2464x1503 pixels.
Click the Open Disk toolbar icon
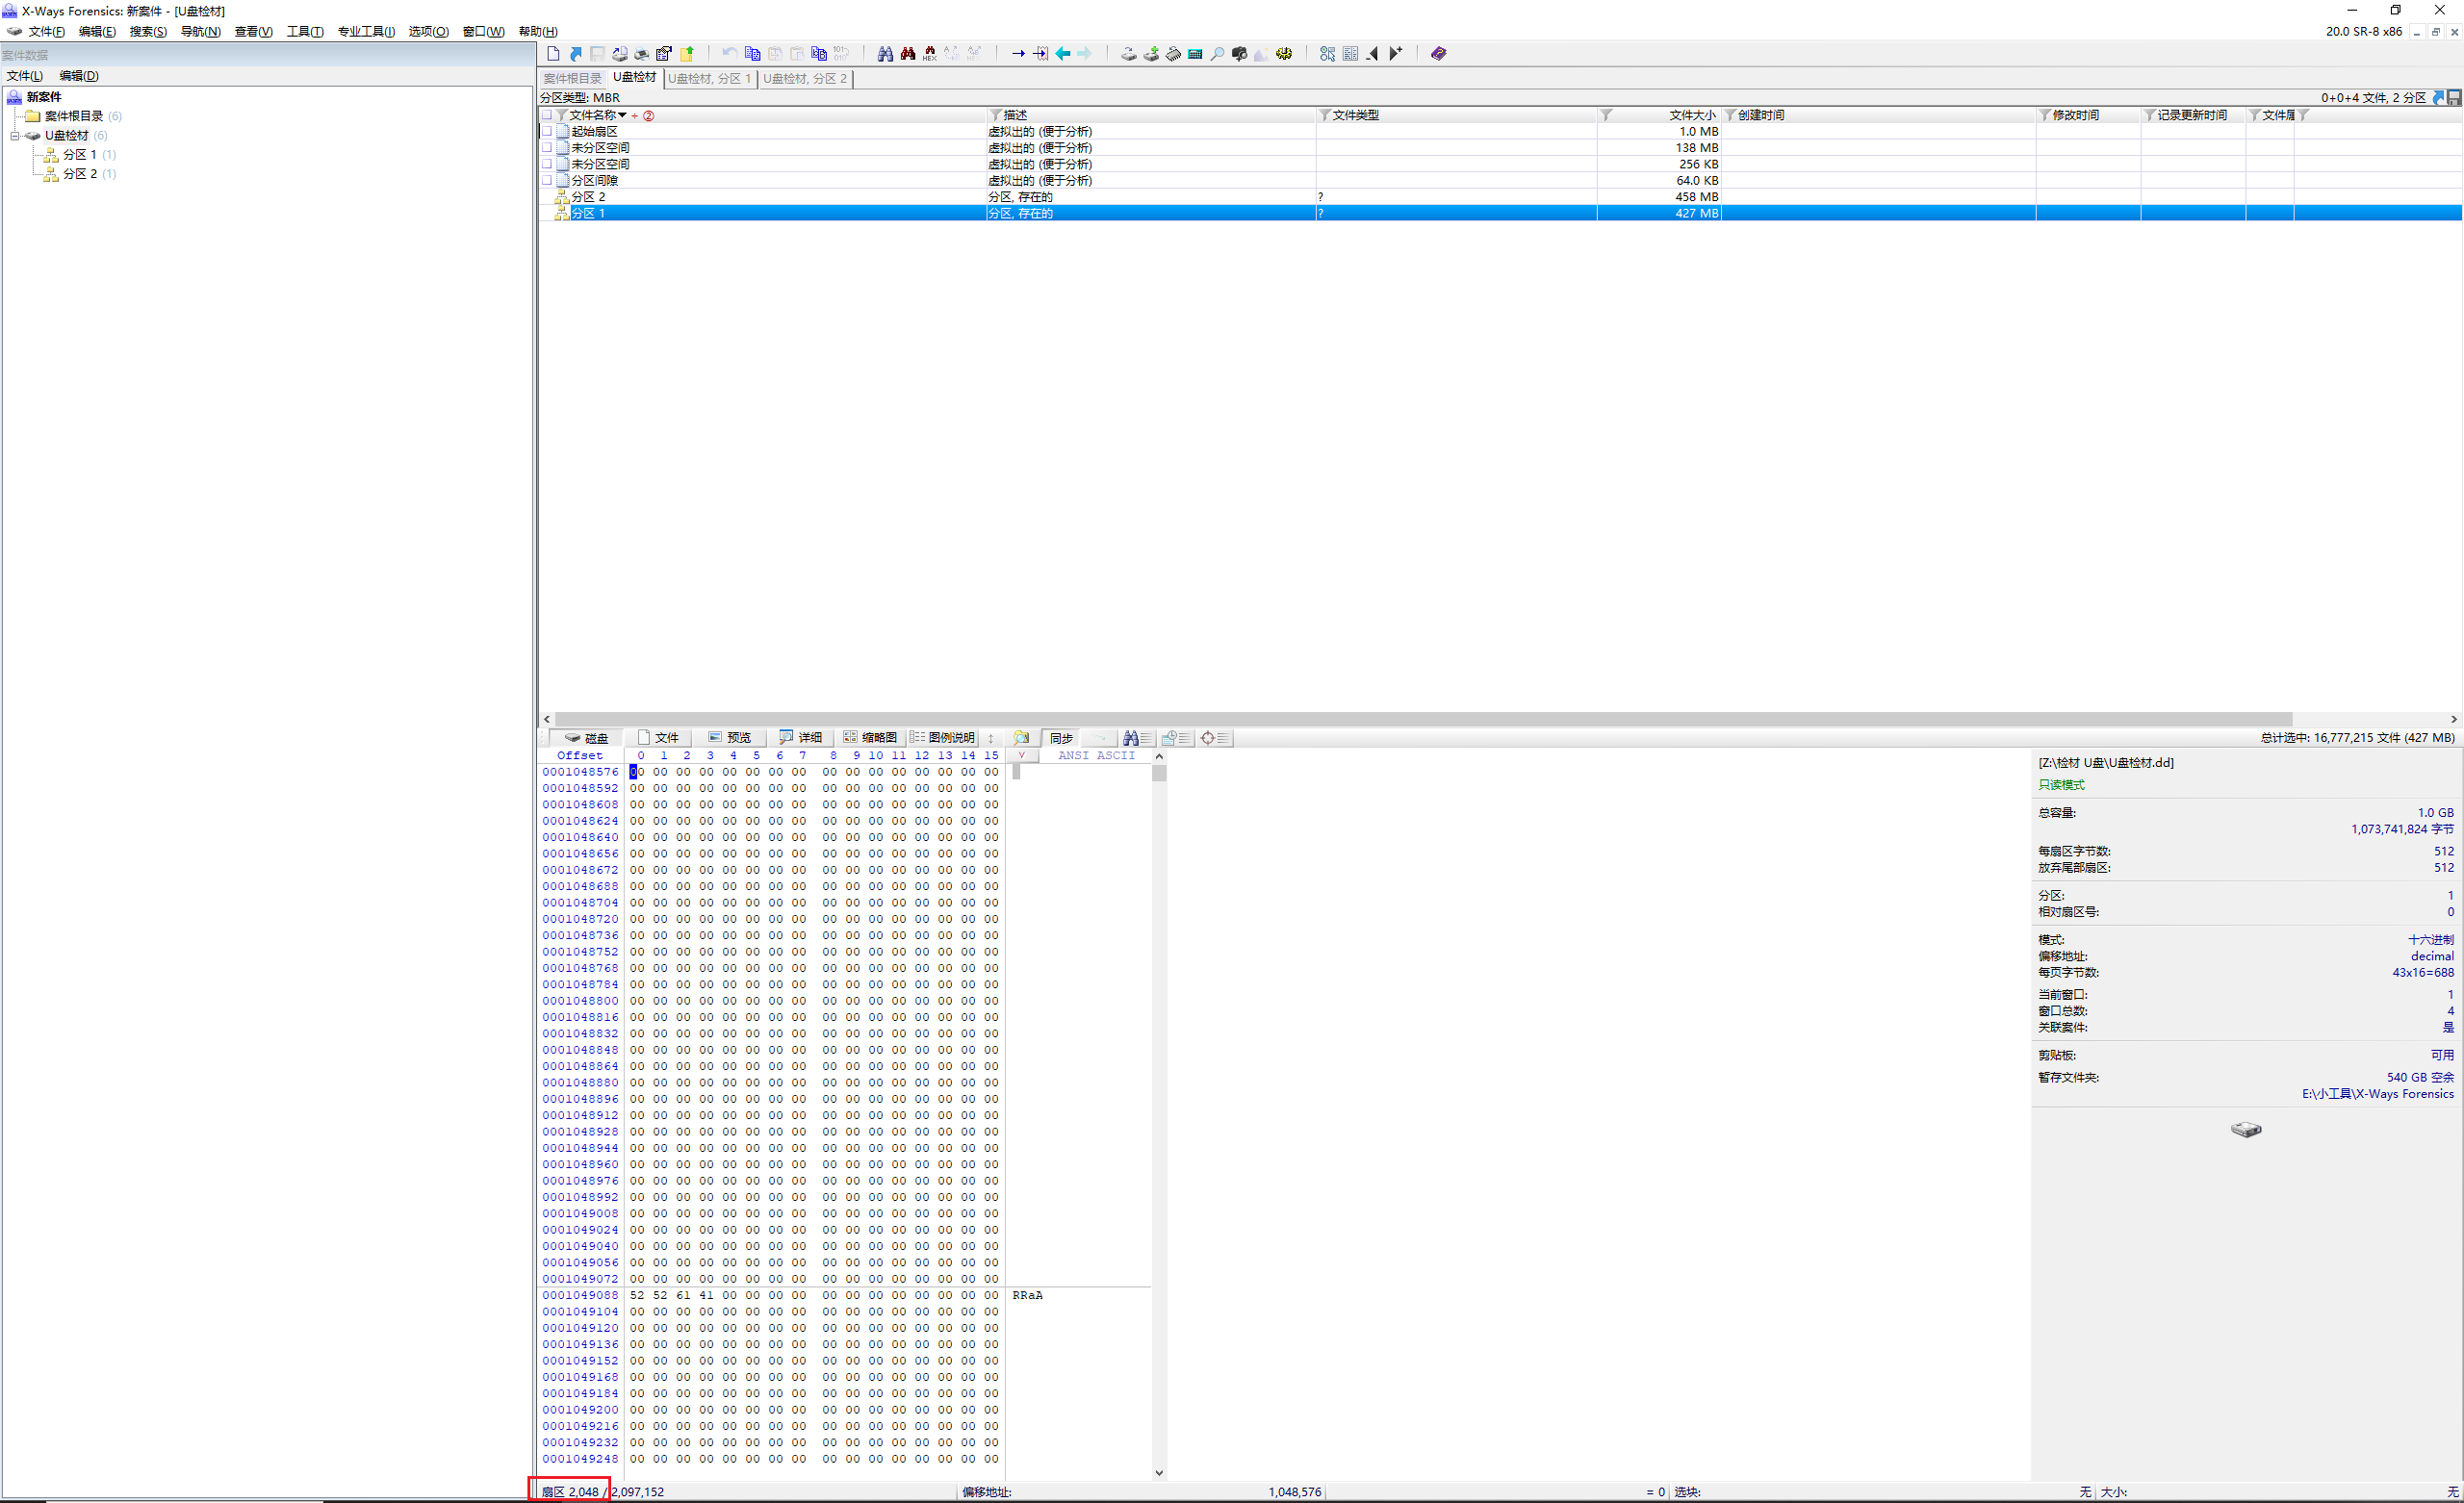[x=1129, y=54]
